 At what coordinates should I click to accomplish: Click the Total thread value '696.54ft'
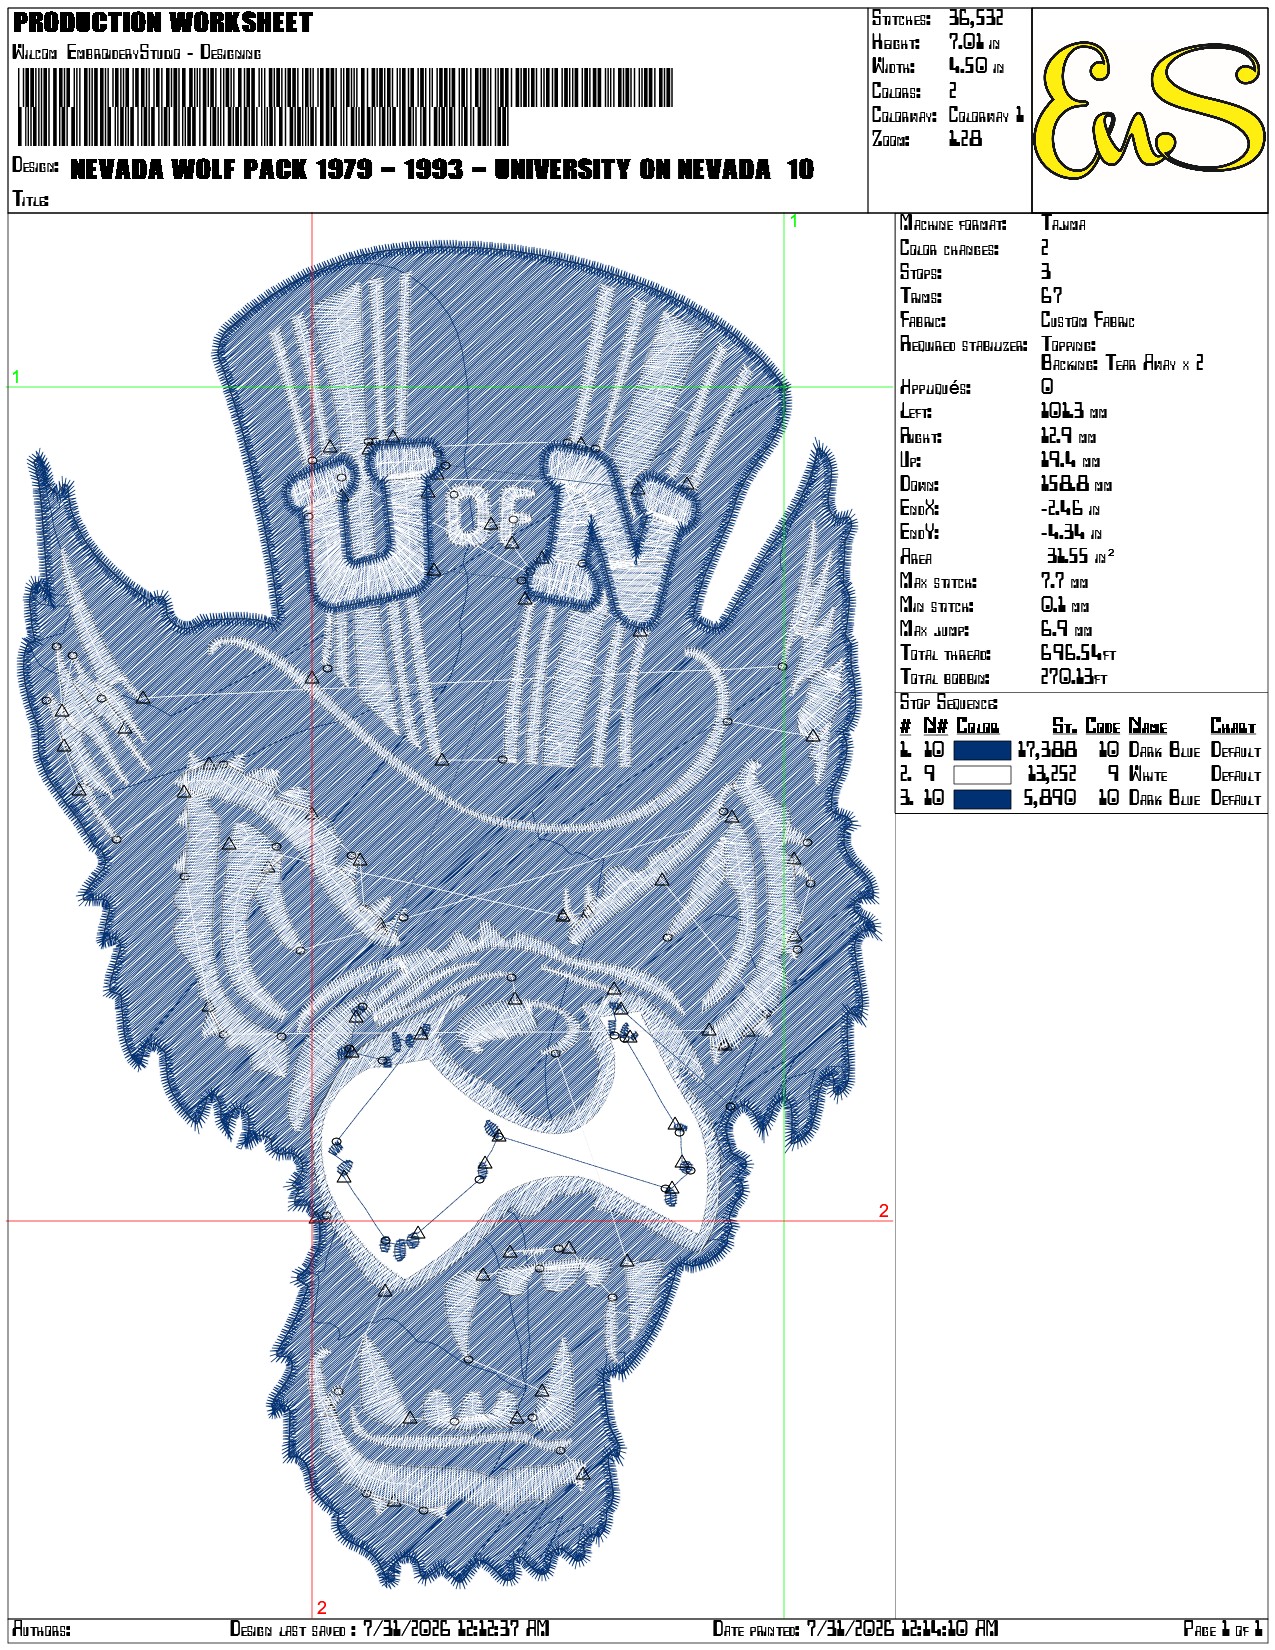tap(1078, 653)
